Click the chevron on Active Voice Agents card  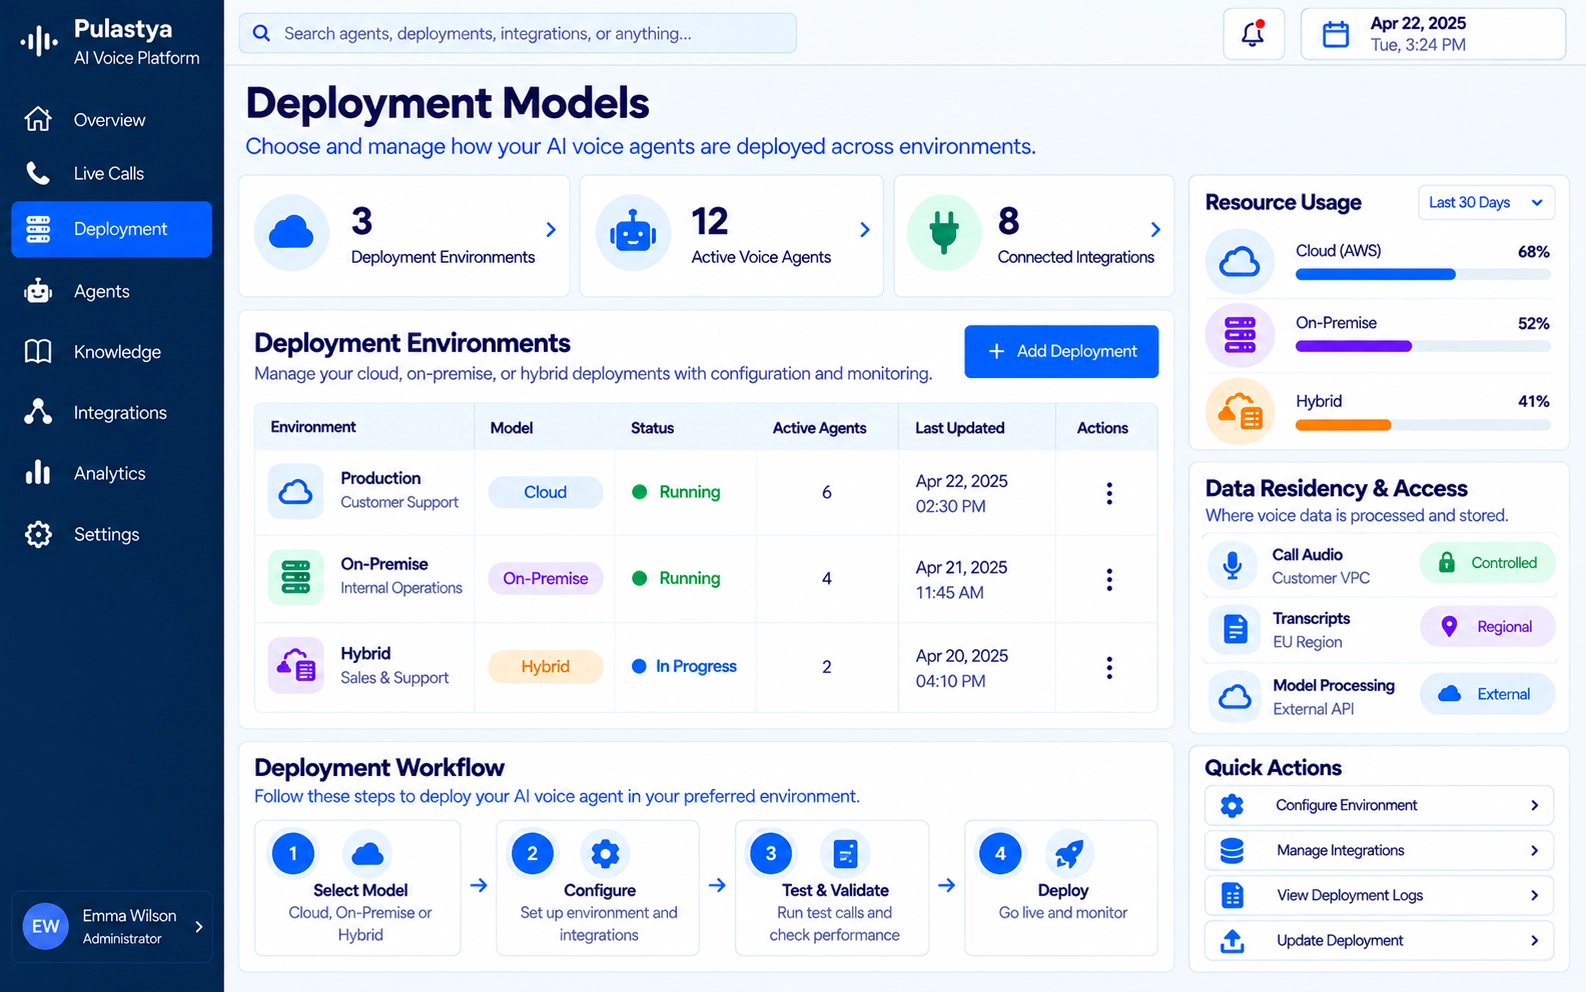[865, 230]
